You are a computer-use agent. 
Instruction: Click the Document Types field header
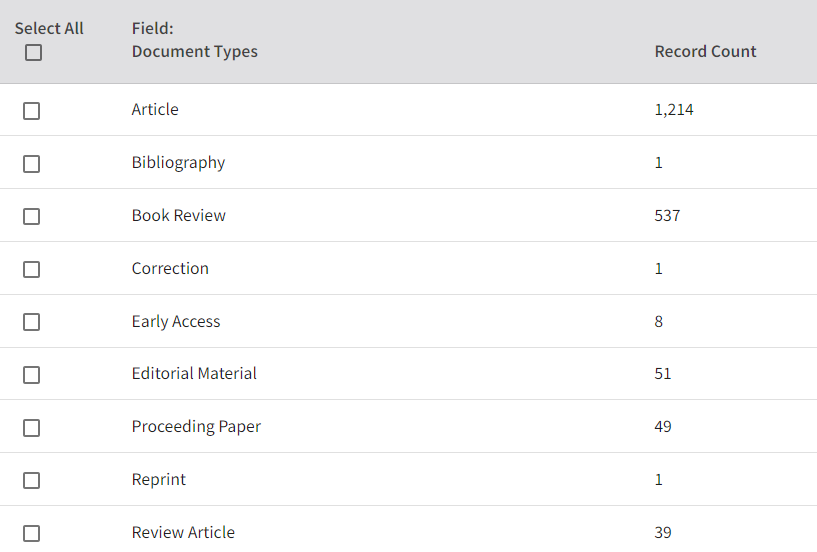coord(194,52)
